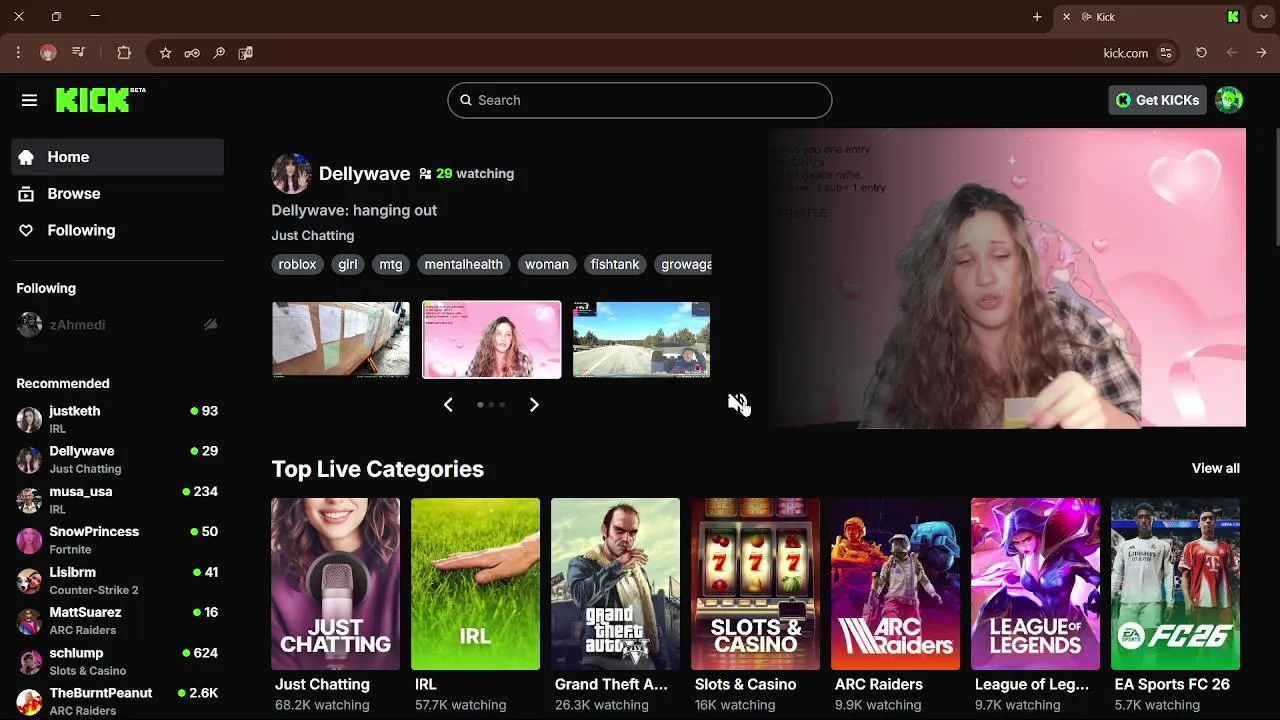Select the Dellywave pink stream thumbnail
The height and width of the screenshot is (720, 1280).
[492, 340]
